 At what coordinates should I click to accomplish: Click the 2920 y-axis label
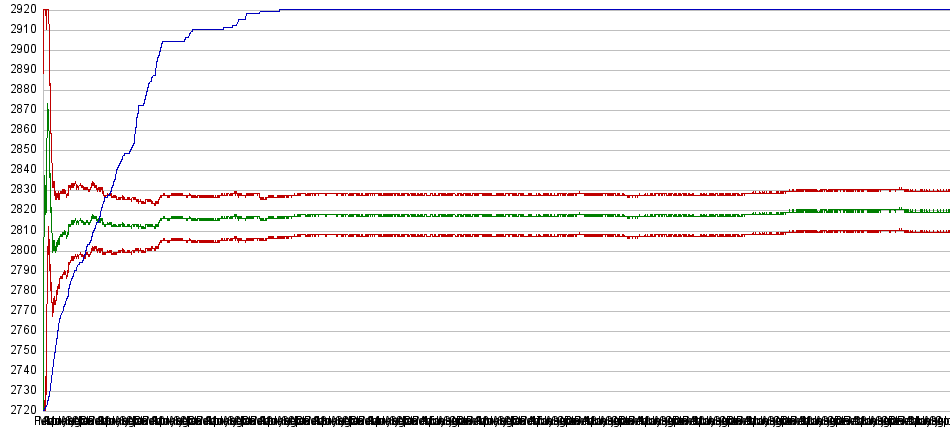click(x=20, y=9)
